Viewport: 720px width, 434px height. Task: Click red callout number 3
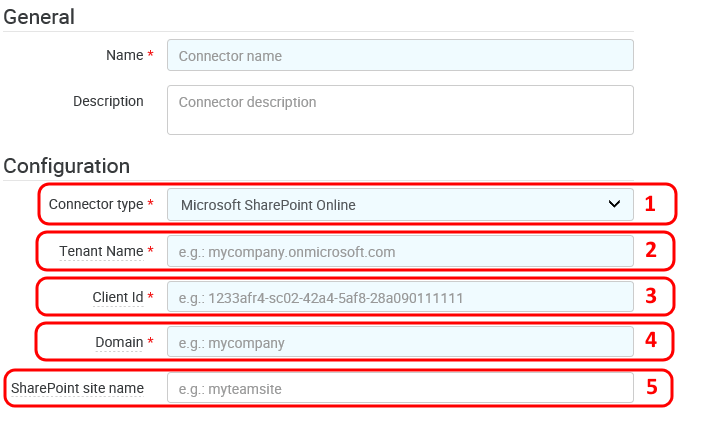tap(650, 296)
